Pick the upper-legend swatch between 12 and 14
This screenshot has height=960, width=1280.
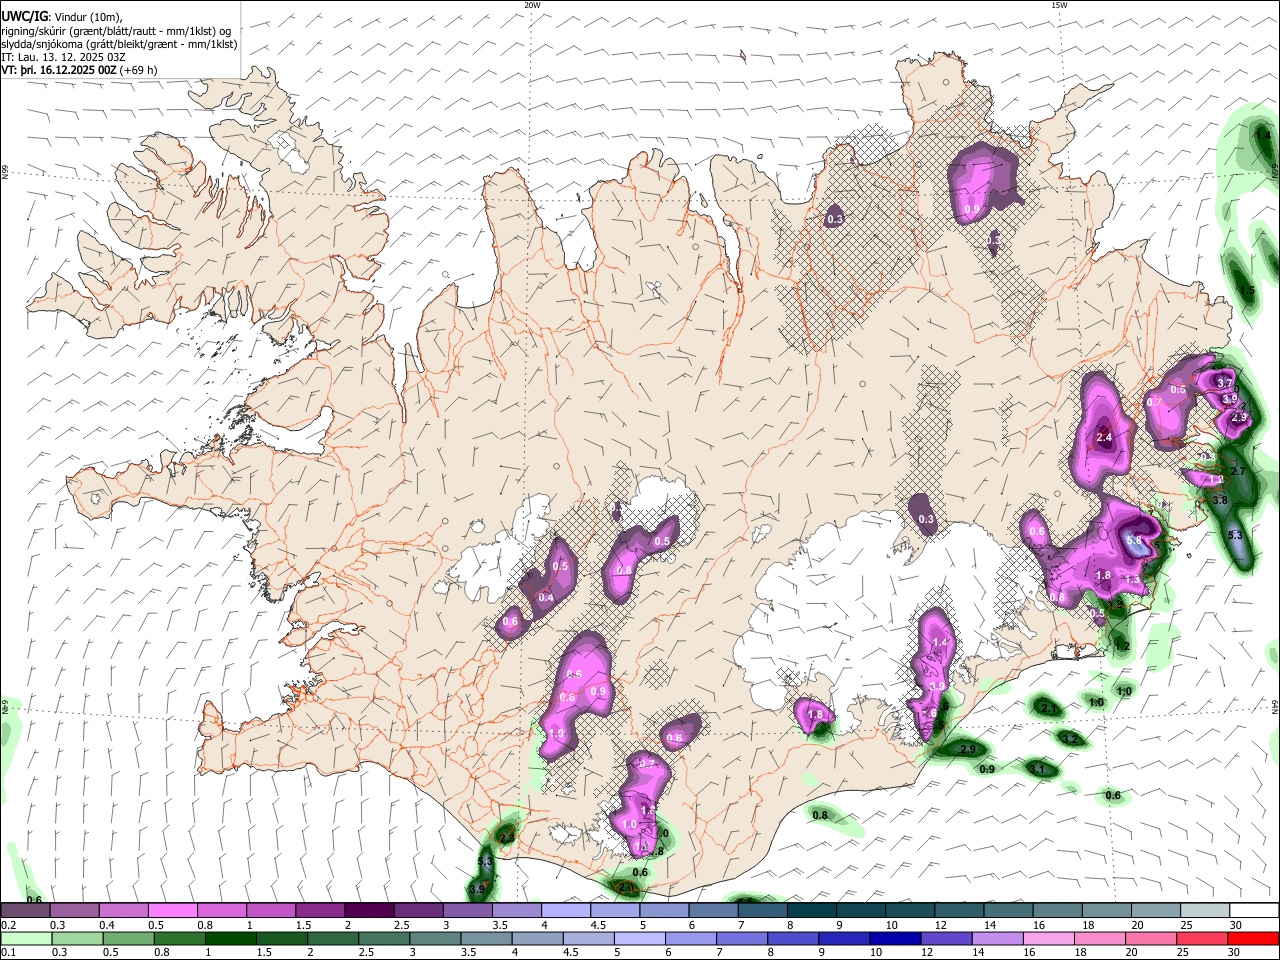tap(958, 910)
